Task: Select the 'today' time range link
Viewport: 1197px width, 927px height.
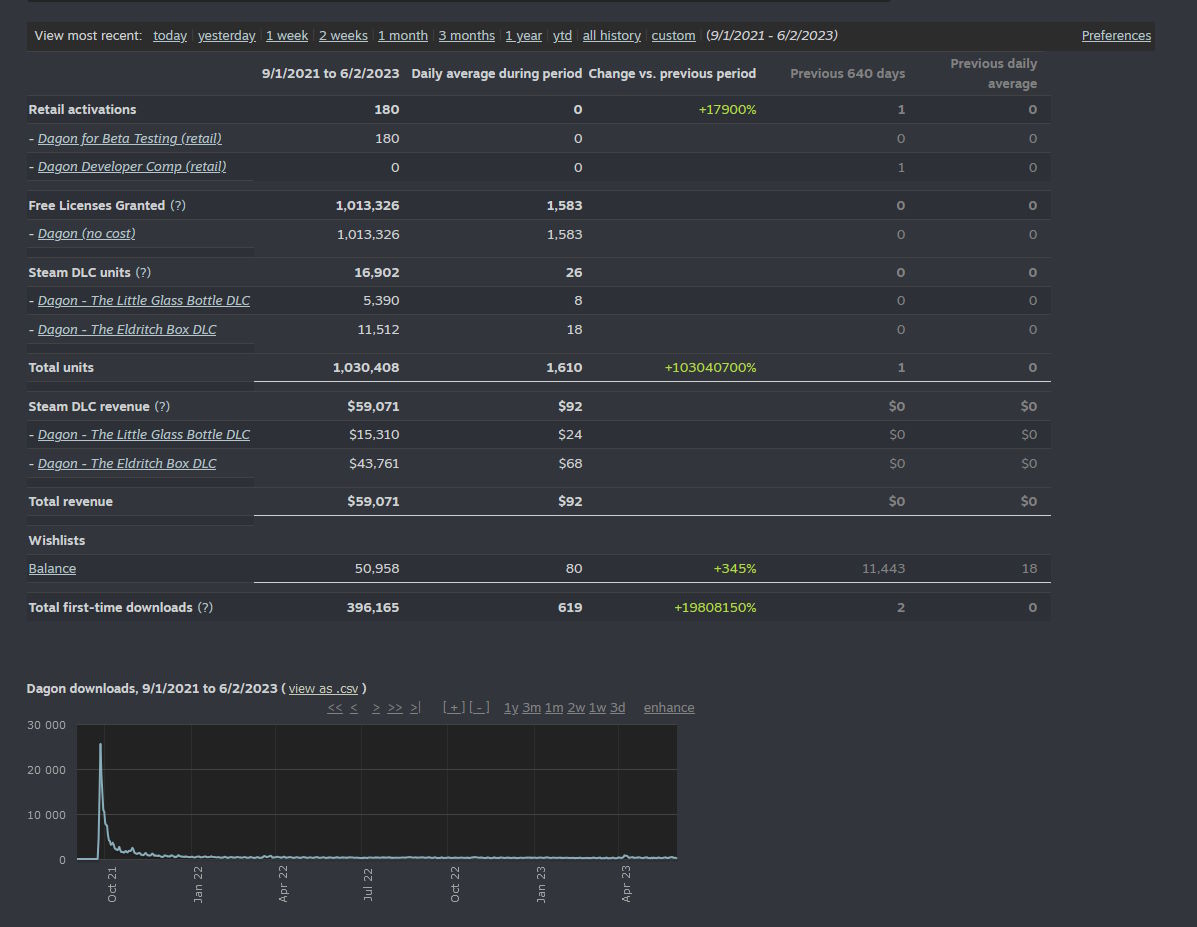Action: pyautogui.click(x=169, y=36)
